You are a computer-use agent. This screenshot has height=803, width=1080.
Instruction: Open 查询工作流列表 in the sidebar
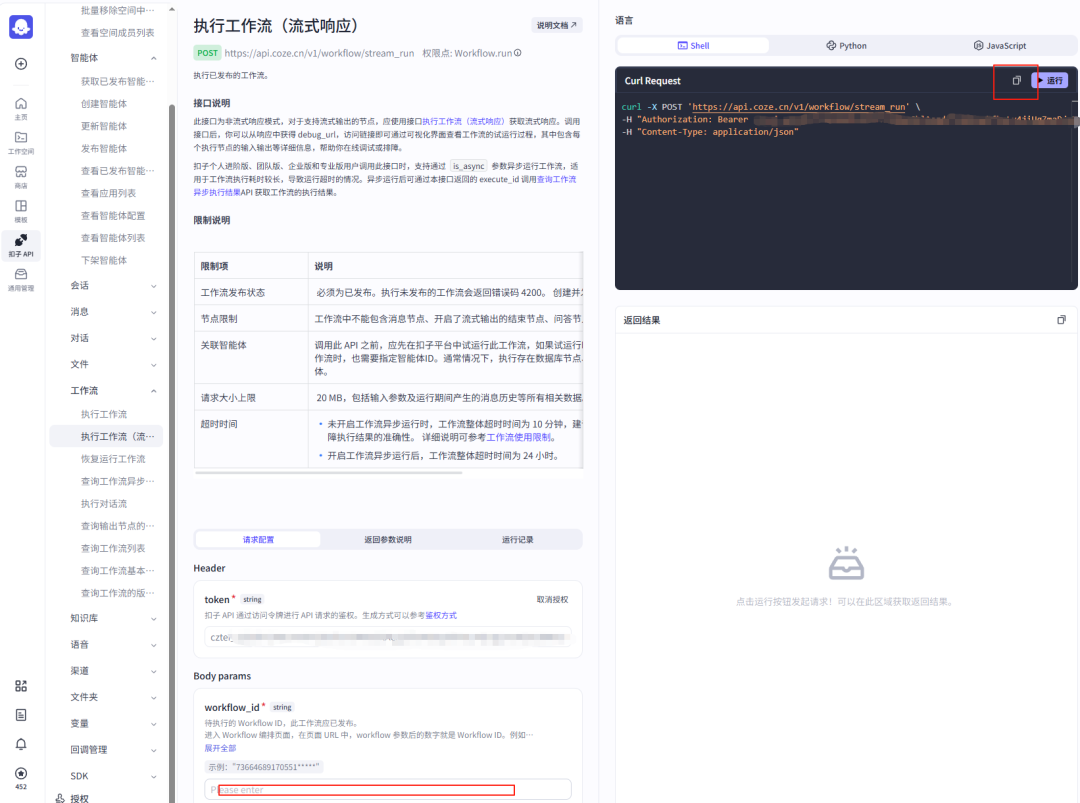pyautogui.click(x=113, y=548)
